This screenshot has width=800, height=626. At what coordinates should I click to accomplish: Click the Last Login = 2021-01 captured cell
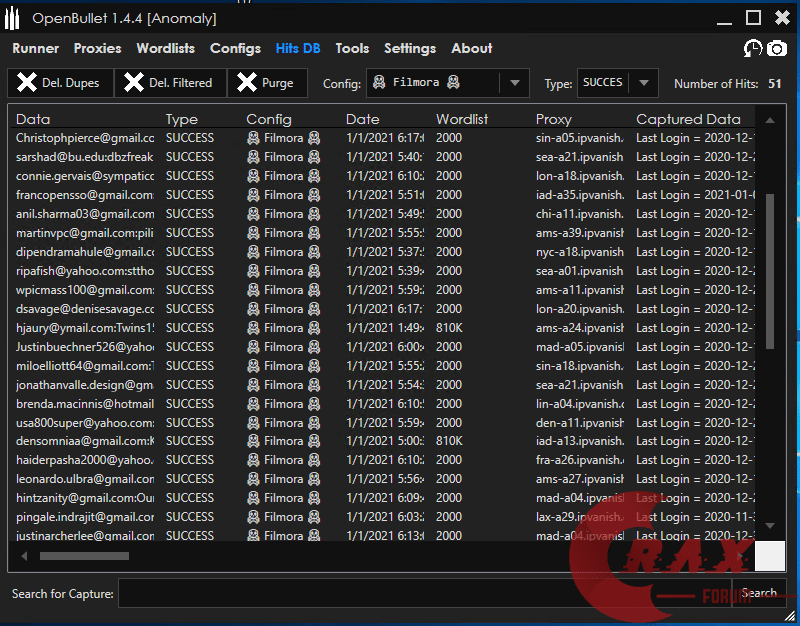(695, 195)
